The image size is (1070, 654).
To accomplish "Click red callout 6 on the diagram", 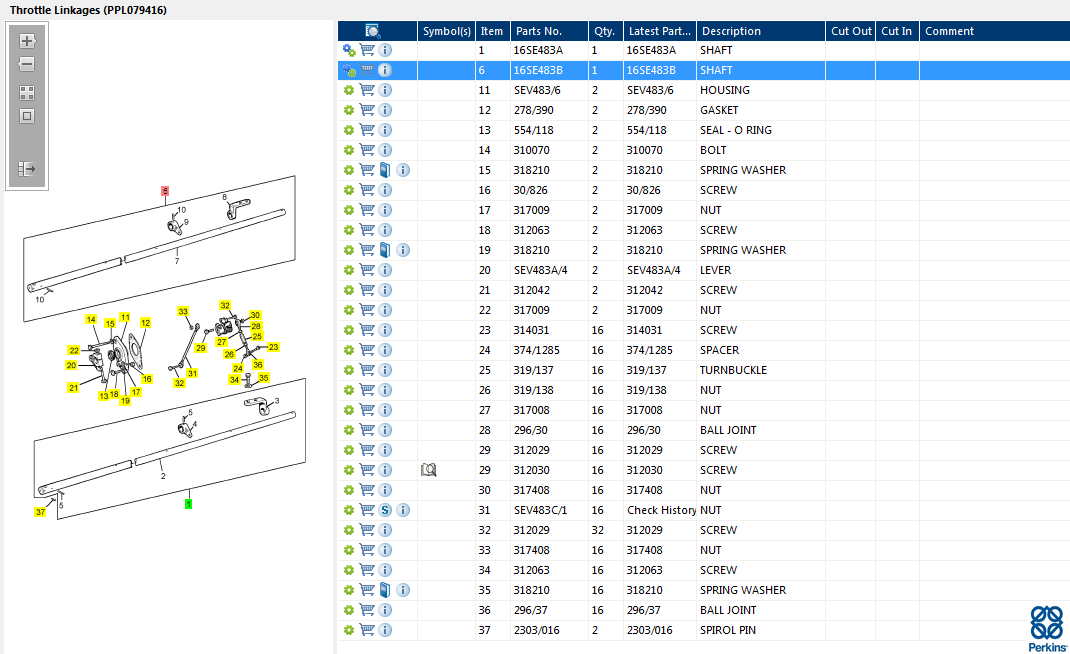I will pyautogui.click(x=165, y=190).
